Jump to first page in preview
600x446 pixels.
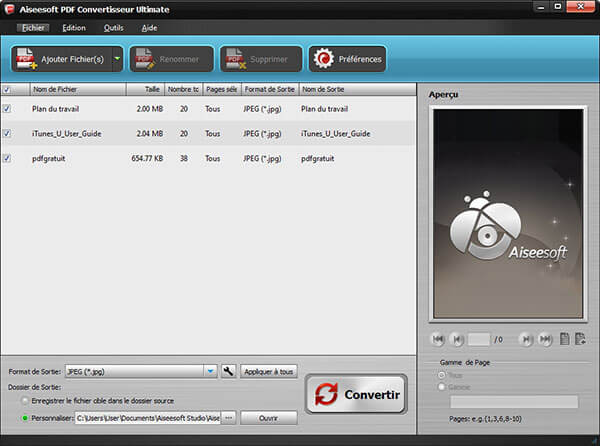point(437,339)
